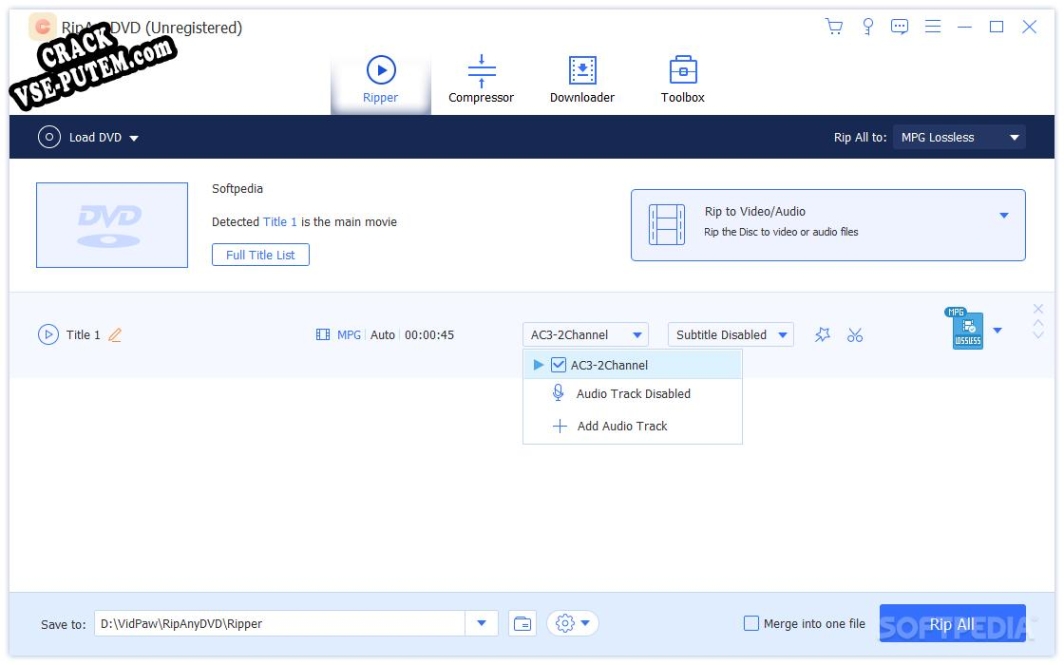This screenshot has height=665, width=1064.
Task: Play Title 1 preview
Action: click(x=48, y=335)
